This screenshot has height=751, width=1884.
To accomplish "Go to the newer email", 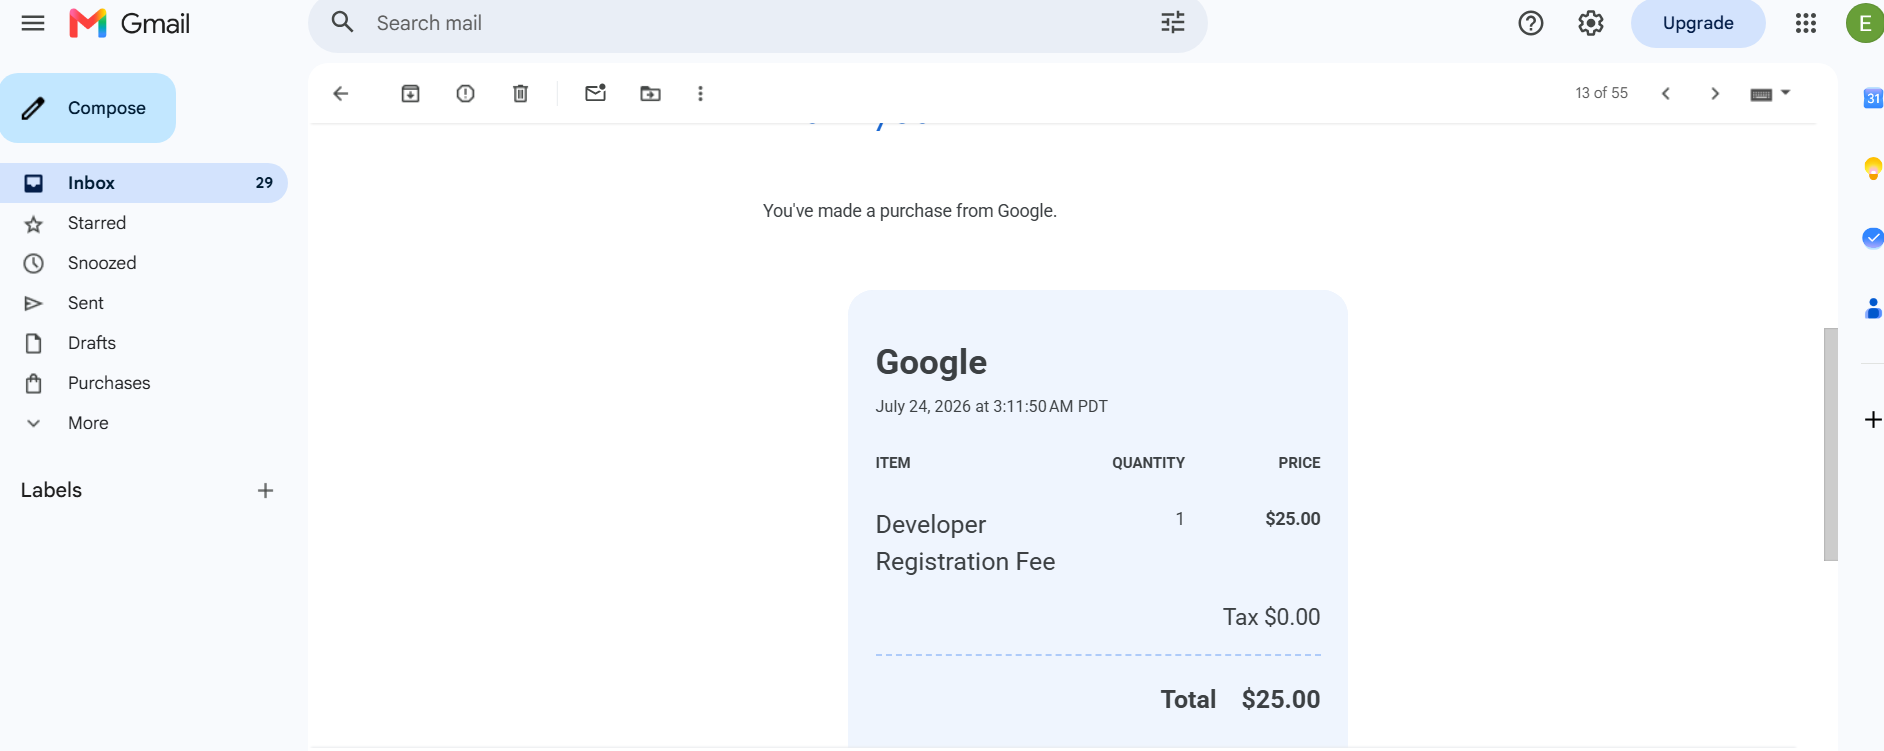I will [1666, 93].
